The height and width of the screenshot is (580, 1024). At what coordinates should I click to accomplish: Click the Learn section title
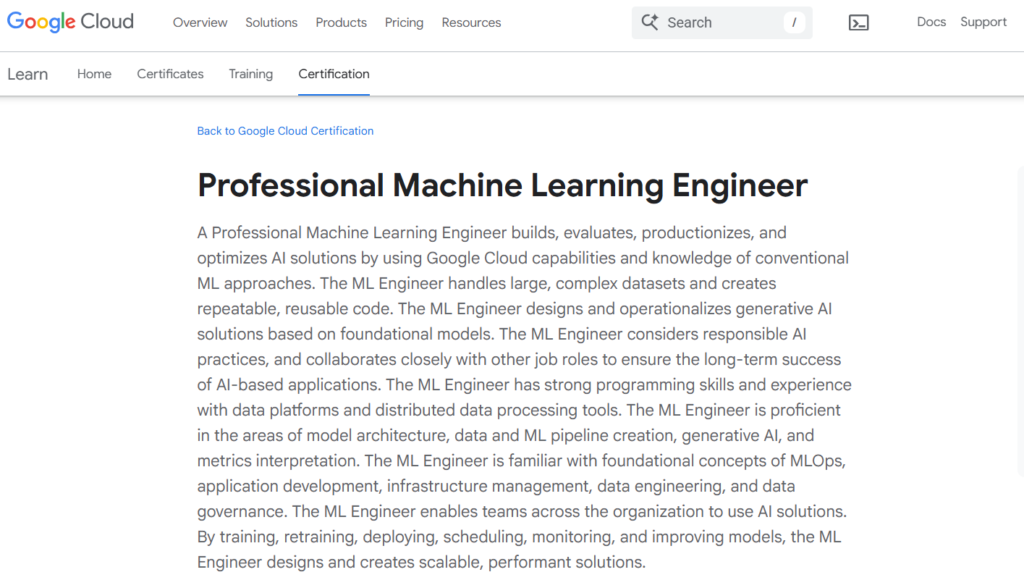pos(27,74)
